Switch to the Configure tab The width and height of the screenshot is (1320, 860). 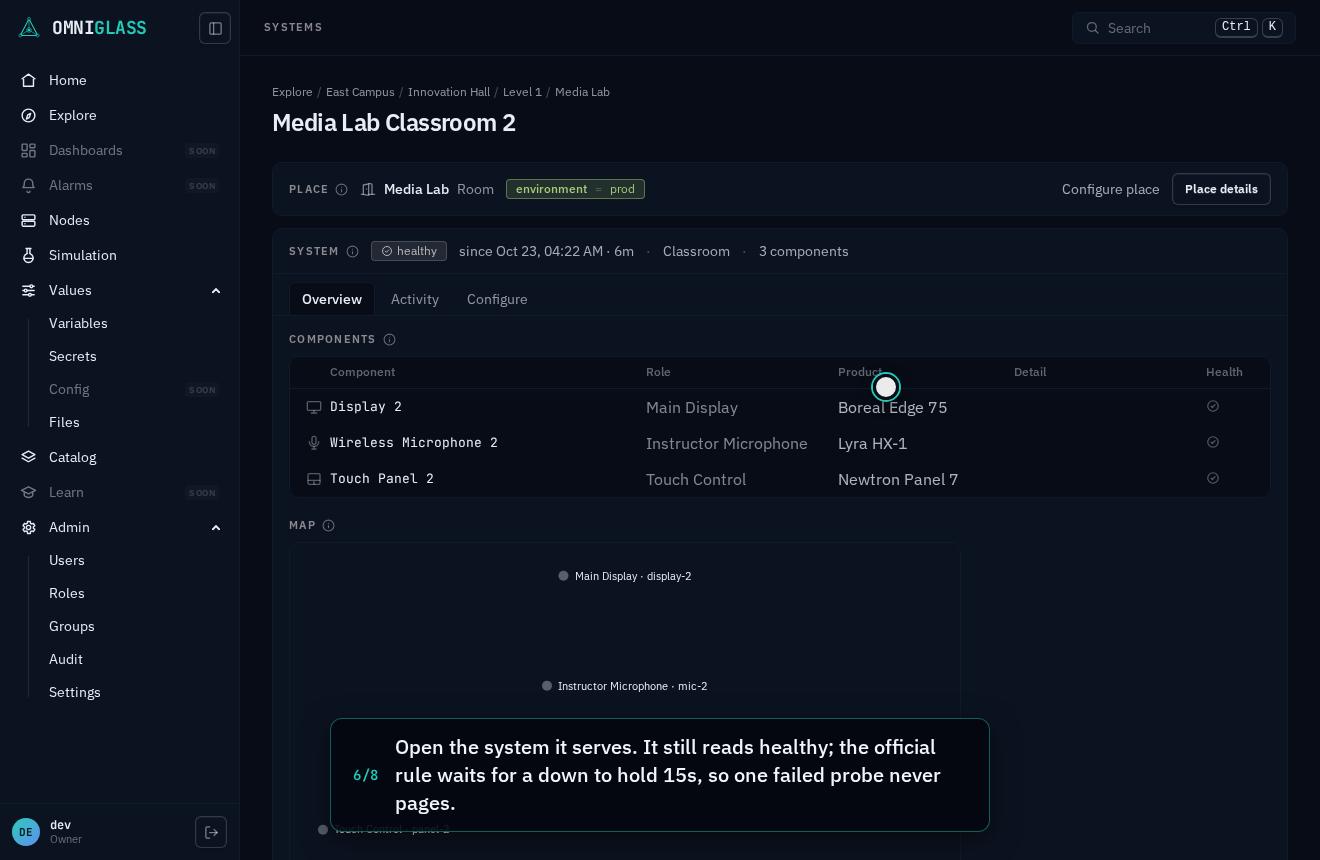click(x=497, y=299)
